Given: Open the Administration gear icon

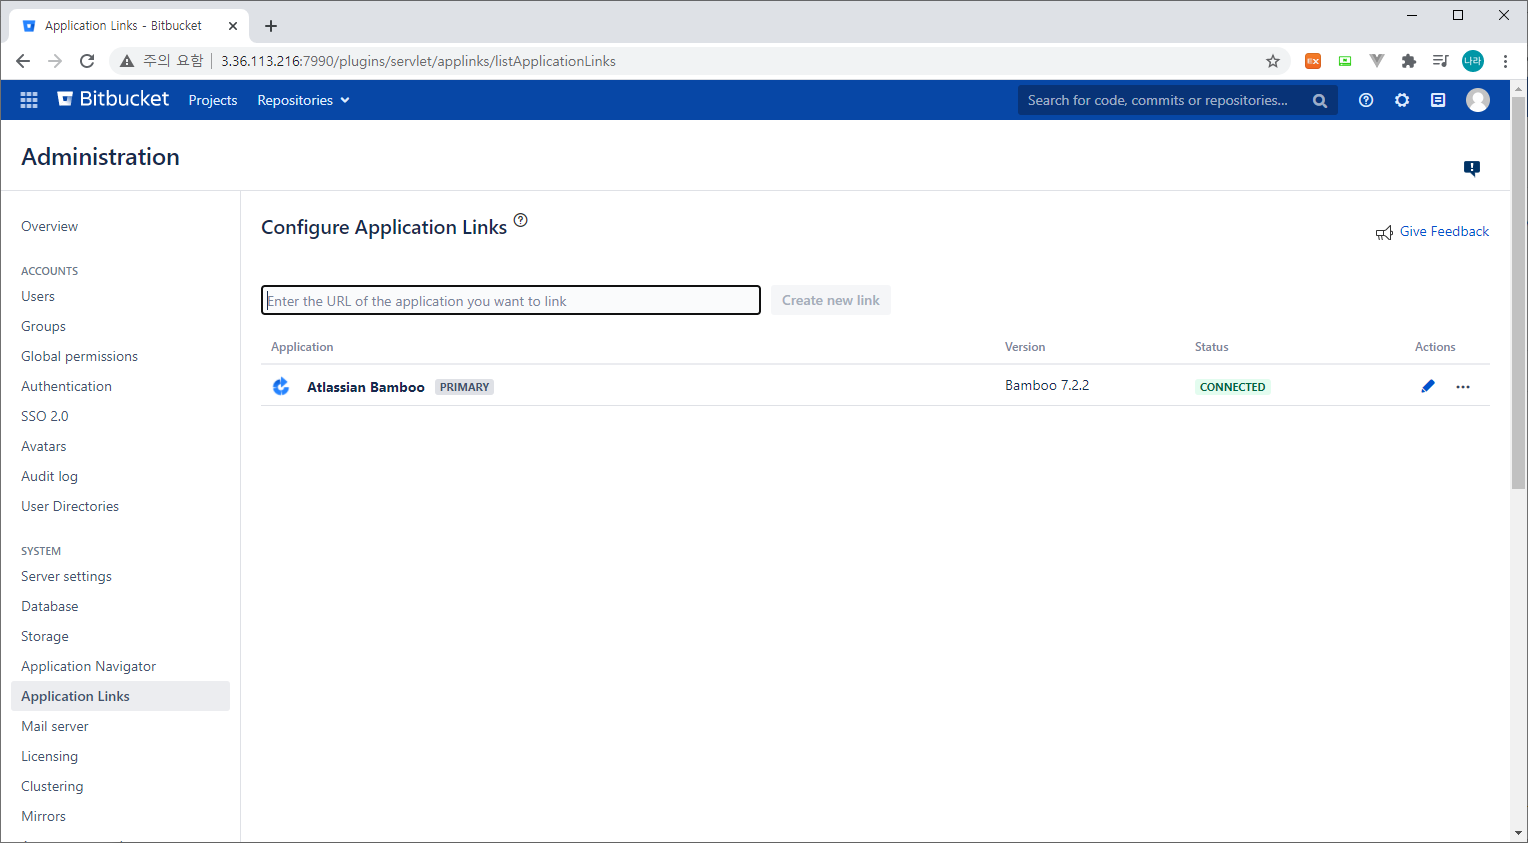Looking at the screenshot, I should 1402,100.
